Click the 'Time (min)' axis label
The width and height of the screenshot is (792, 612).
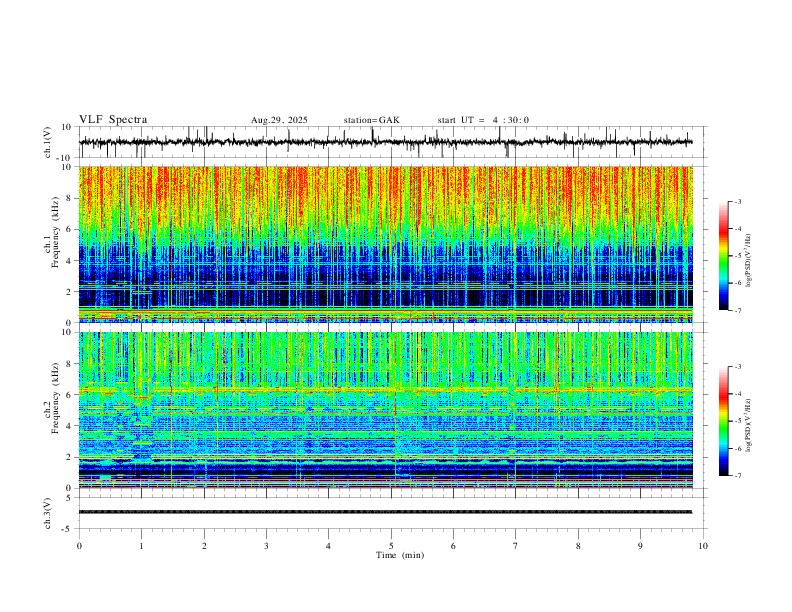tap(400, 555)
